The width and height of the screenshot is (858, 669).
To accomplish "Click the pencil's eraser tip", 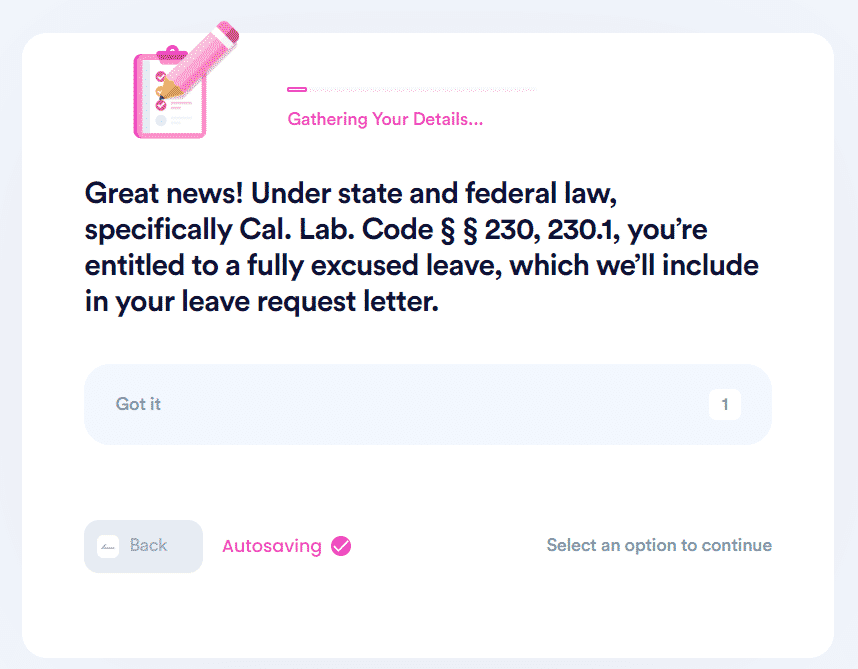I will (228, 31).
